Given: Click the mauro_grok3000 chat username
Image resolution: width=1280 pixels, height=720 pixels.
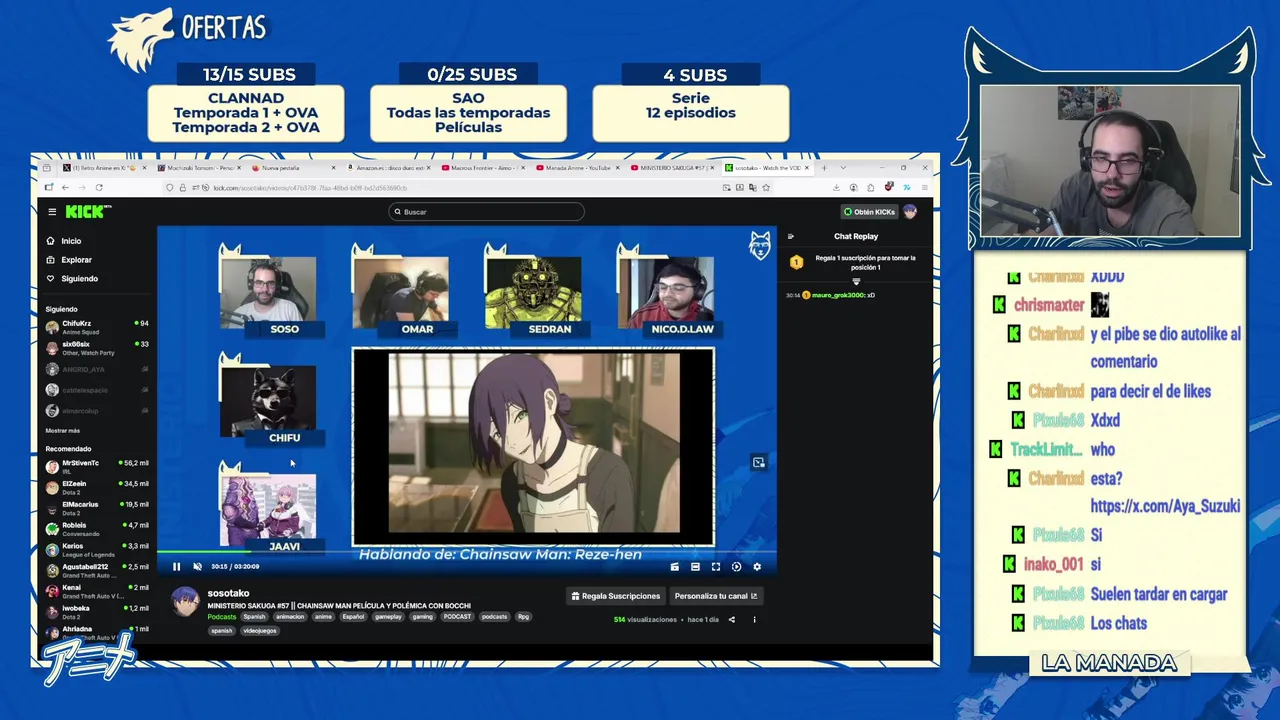Looking at the screenshot, I should click(838, 295).
